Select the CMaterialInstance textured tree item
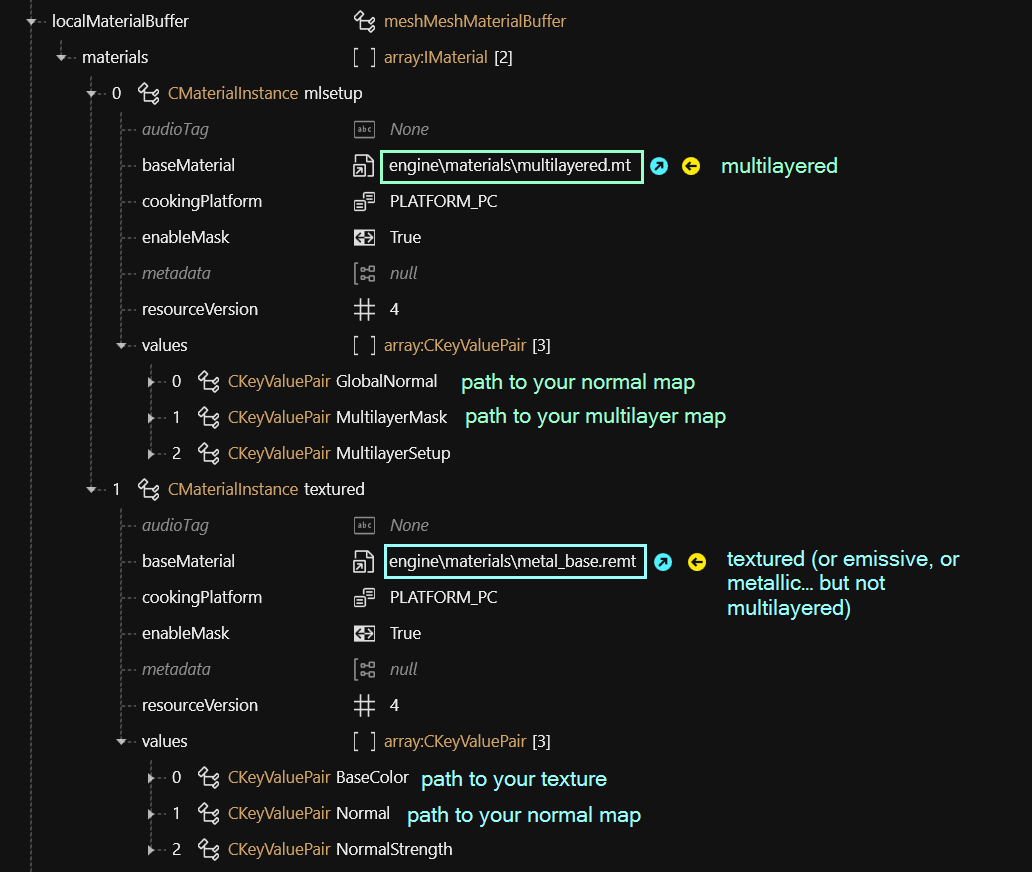1032x872 pixels. [266, 490]
